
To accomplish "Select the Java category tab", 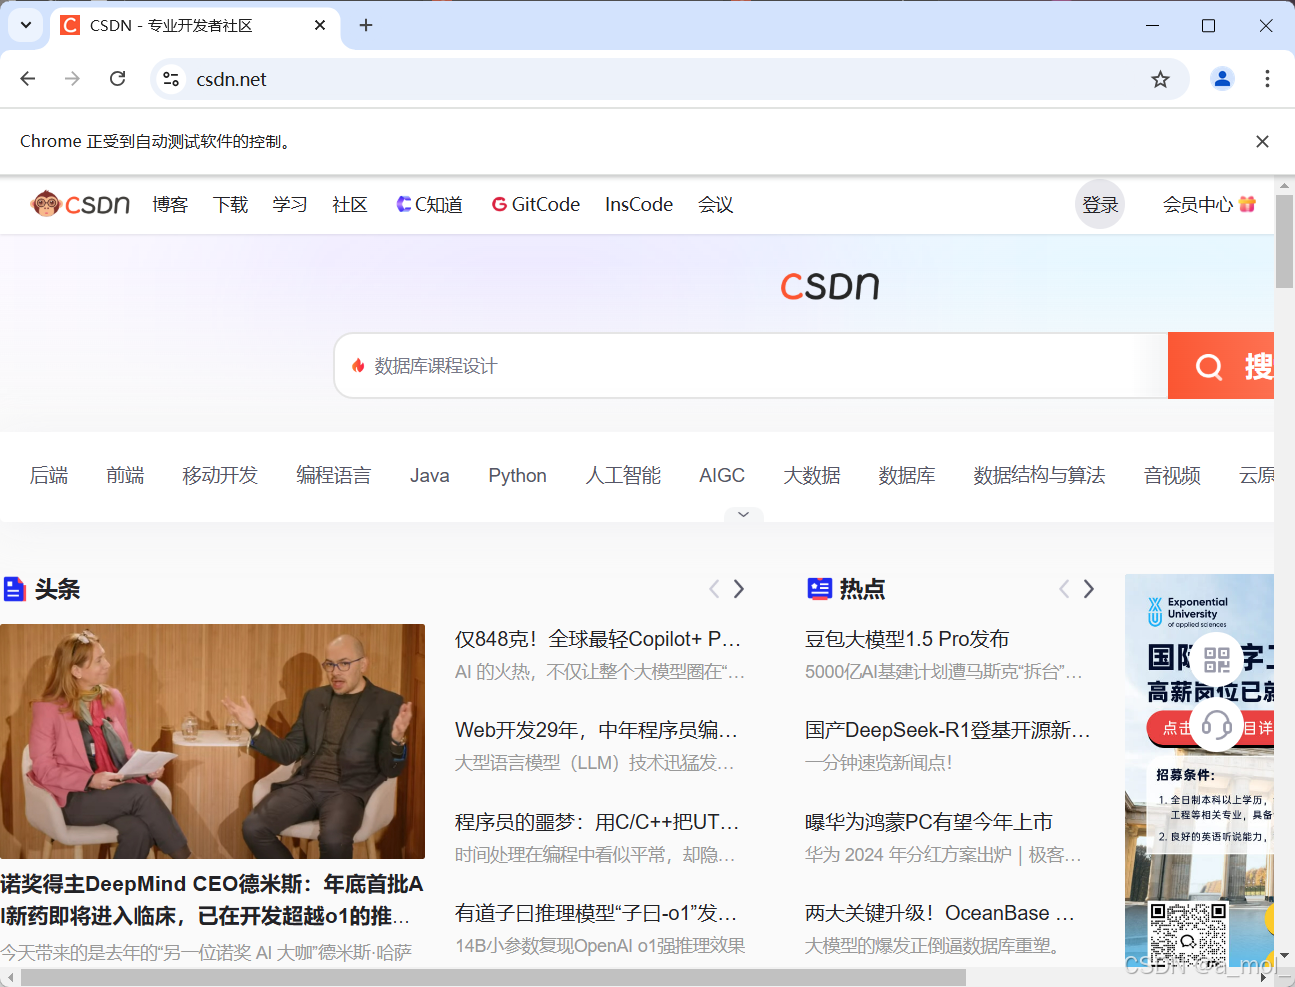I will point(430,475).
